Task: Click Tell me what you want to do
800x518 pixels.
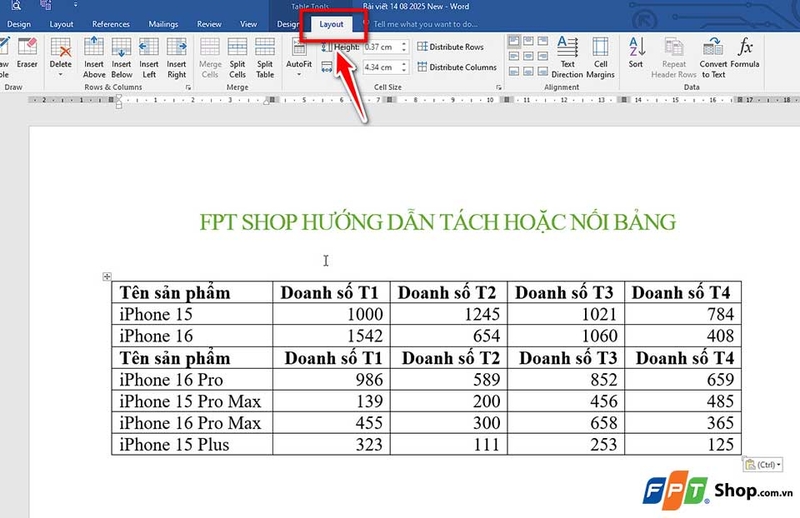Action: (x=426, y=24)
